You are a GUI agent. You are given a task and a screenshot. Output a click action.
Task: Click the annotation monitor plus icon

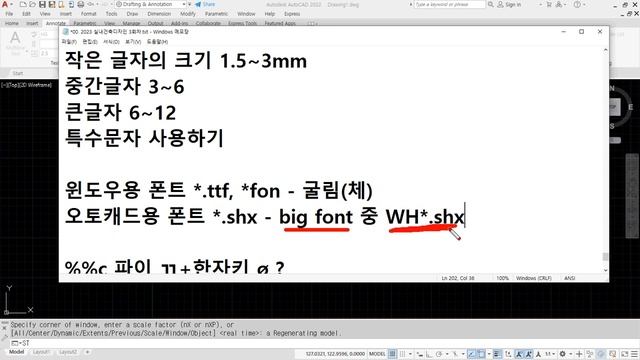pos(579,354)
